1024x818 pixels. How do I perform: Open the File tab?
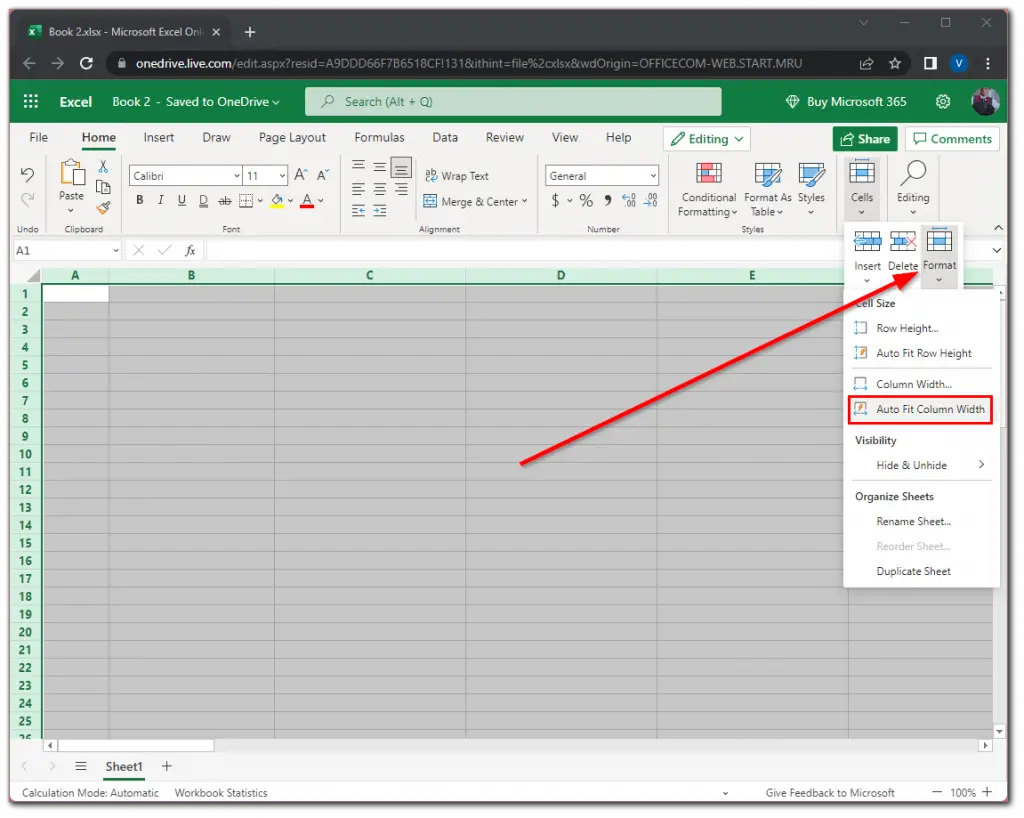tap(39, 138)
